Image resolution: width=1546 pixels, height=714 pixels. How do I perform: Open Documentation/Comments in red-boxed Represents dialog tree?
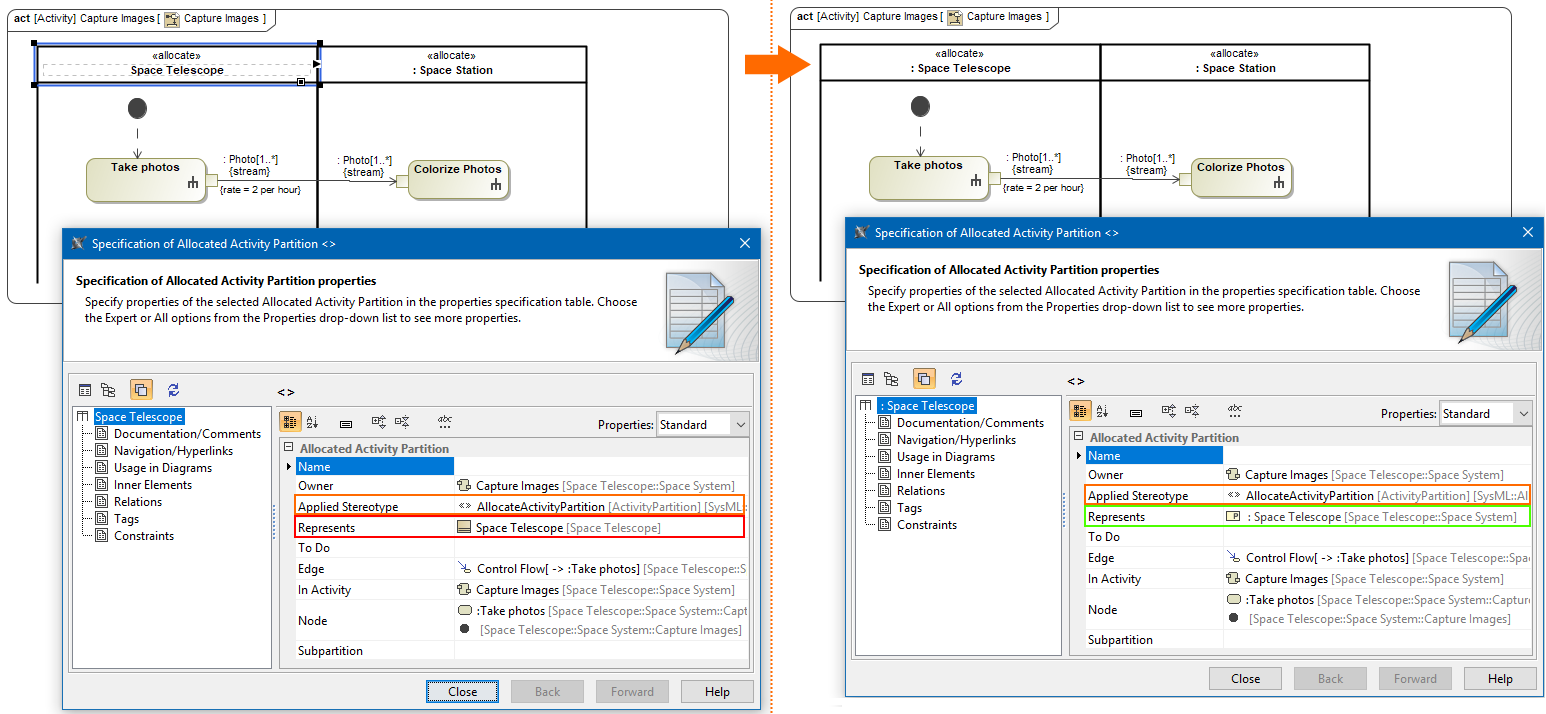pyautogui.click(x=187, y=434)
